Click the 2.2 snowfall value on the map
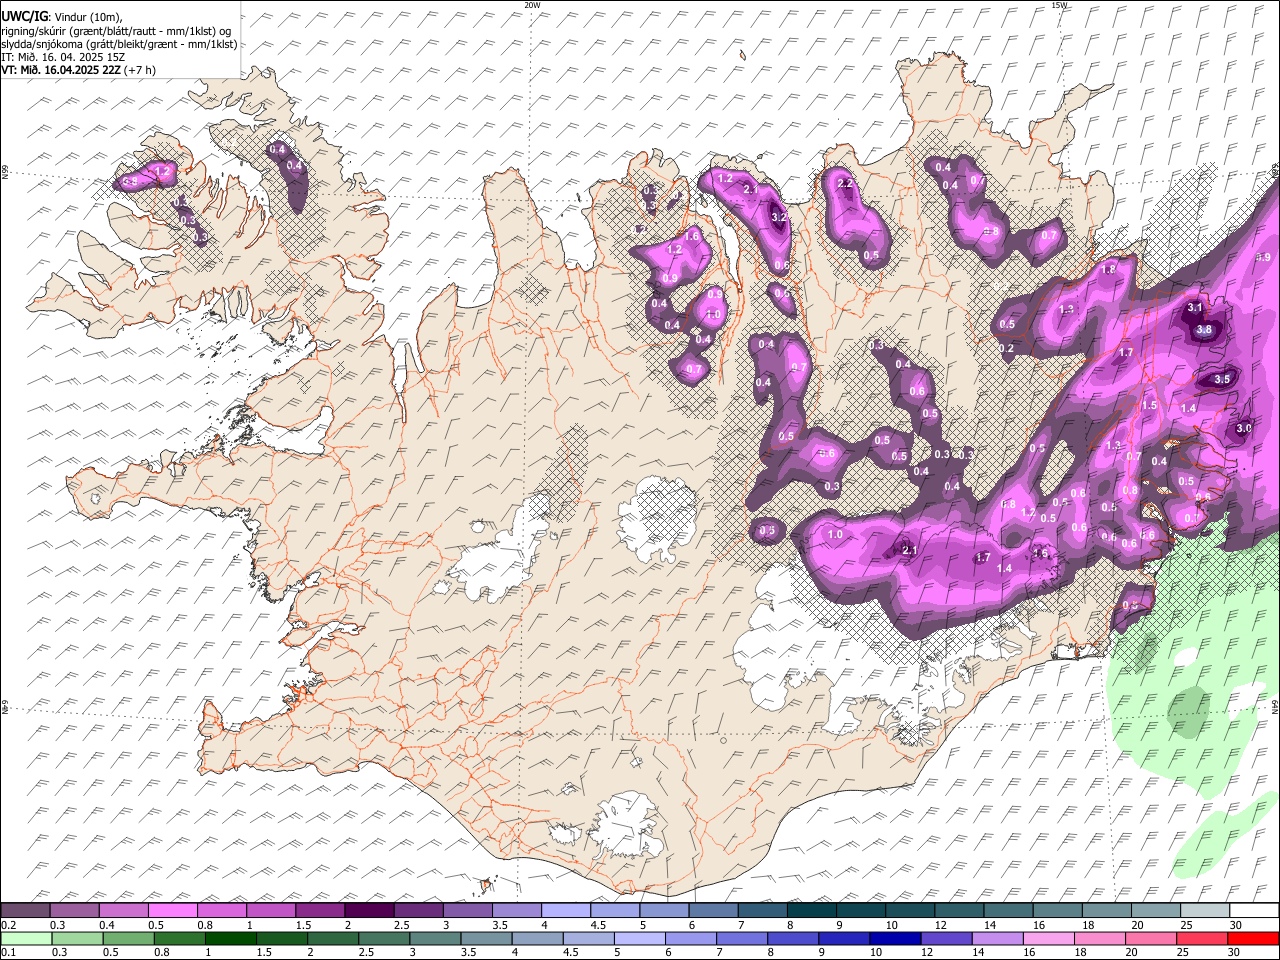 coord(845,183)
